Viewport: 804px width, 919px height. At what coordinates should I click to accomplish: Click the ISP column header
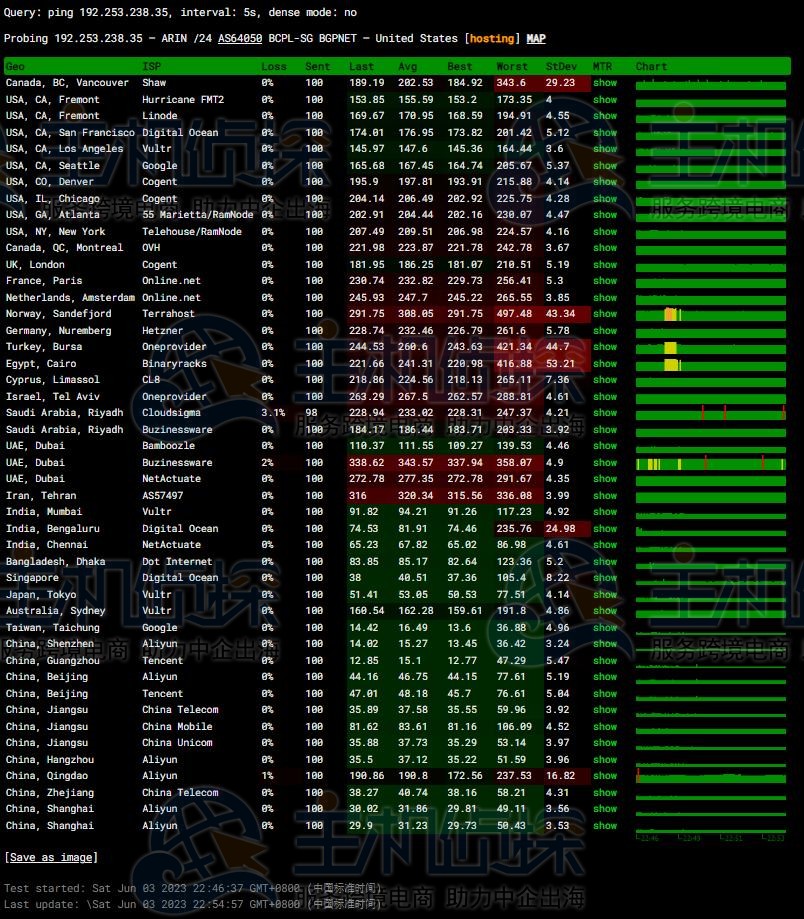click(x=151, y=66)
